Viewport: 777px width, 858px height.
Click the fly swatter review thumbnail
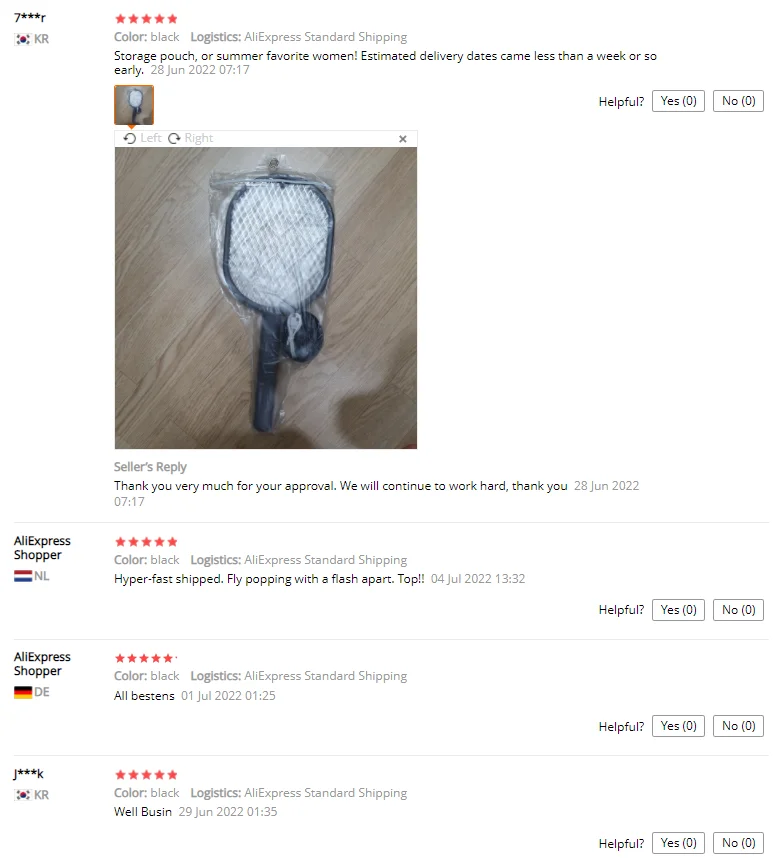coord(134,105)
